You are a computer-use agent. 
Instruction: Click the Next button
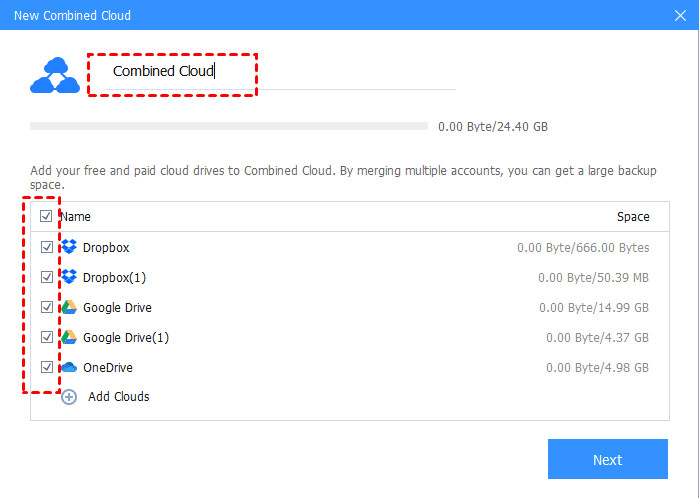(x=608, y=459)
